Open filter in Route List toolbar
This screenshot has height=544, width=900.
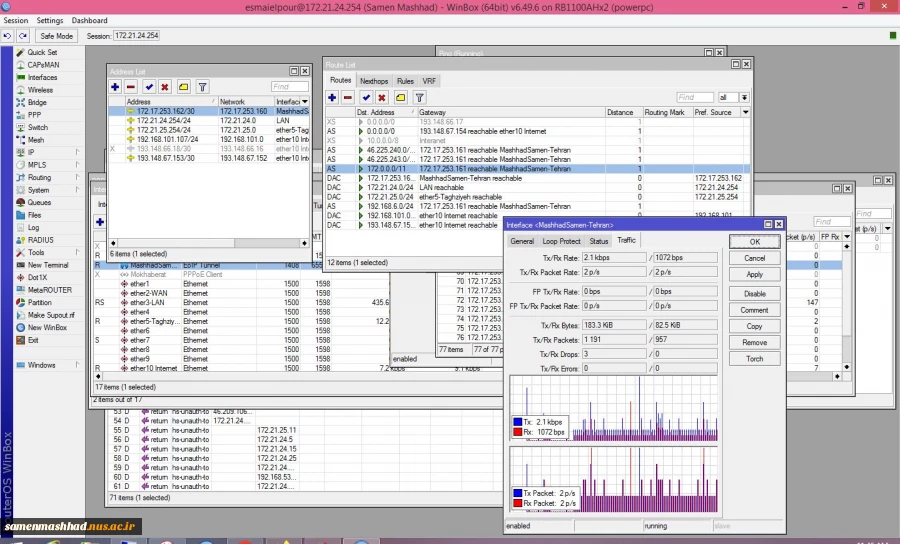point(420,97)
